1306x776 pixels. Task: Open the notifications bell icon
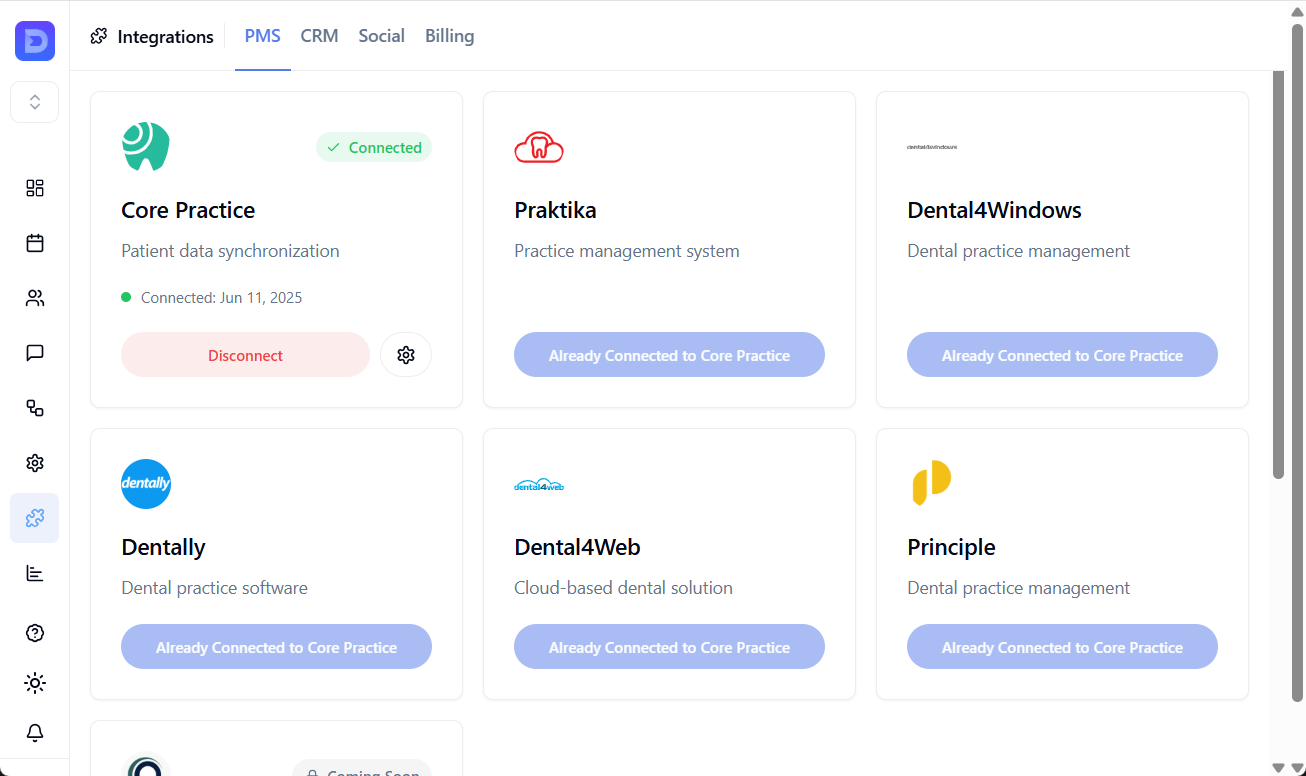click(34, 733)
